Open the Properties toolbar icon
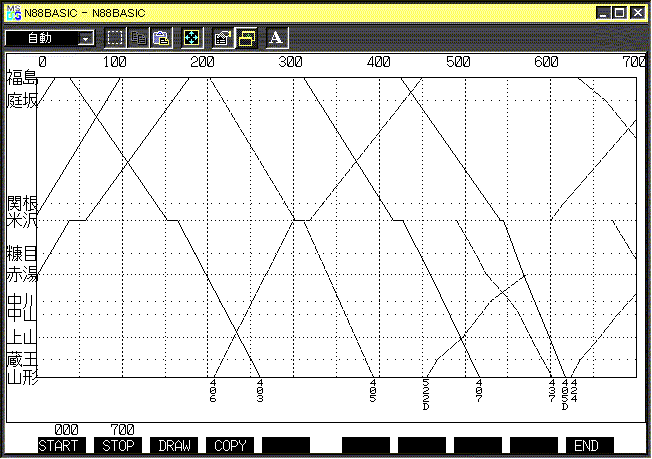This screenshot has width=652, height=459. 223,38
